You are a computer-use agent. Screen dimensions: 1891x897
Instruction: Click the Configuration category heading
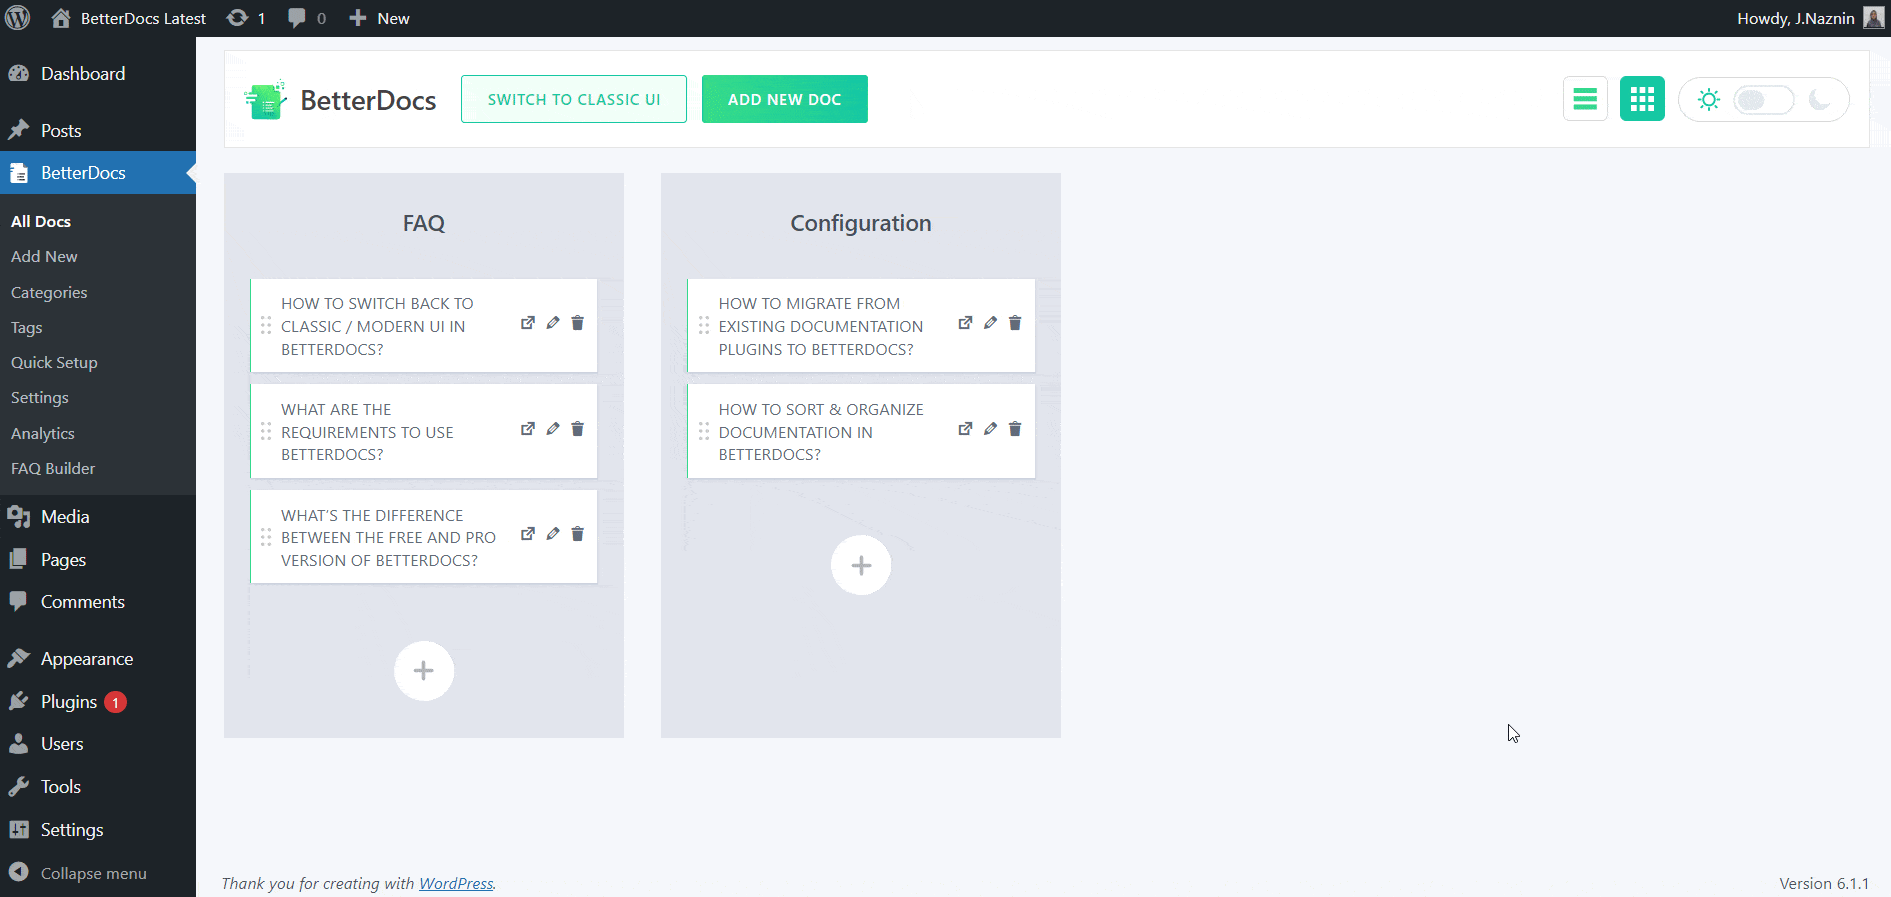861,223
